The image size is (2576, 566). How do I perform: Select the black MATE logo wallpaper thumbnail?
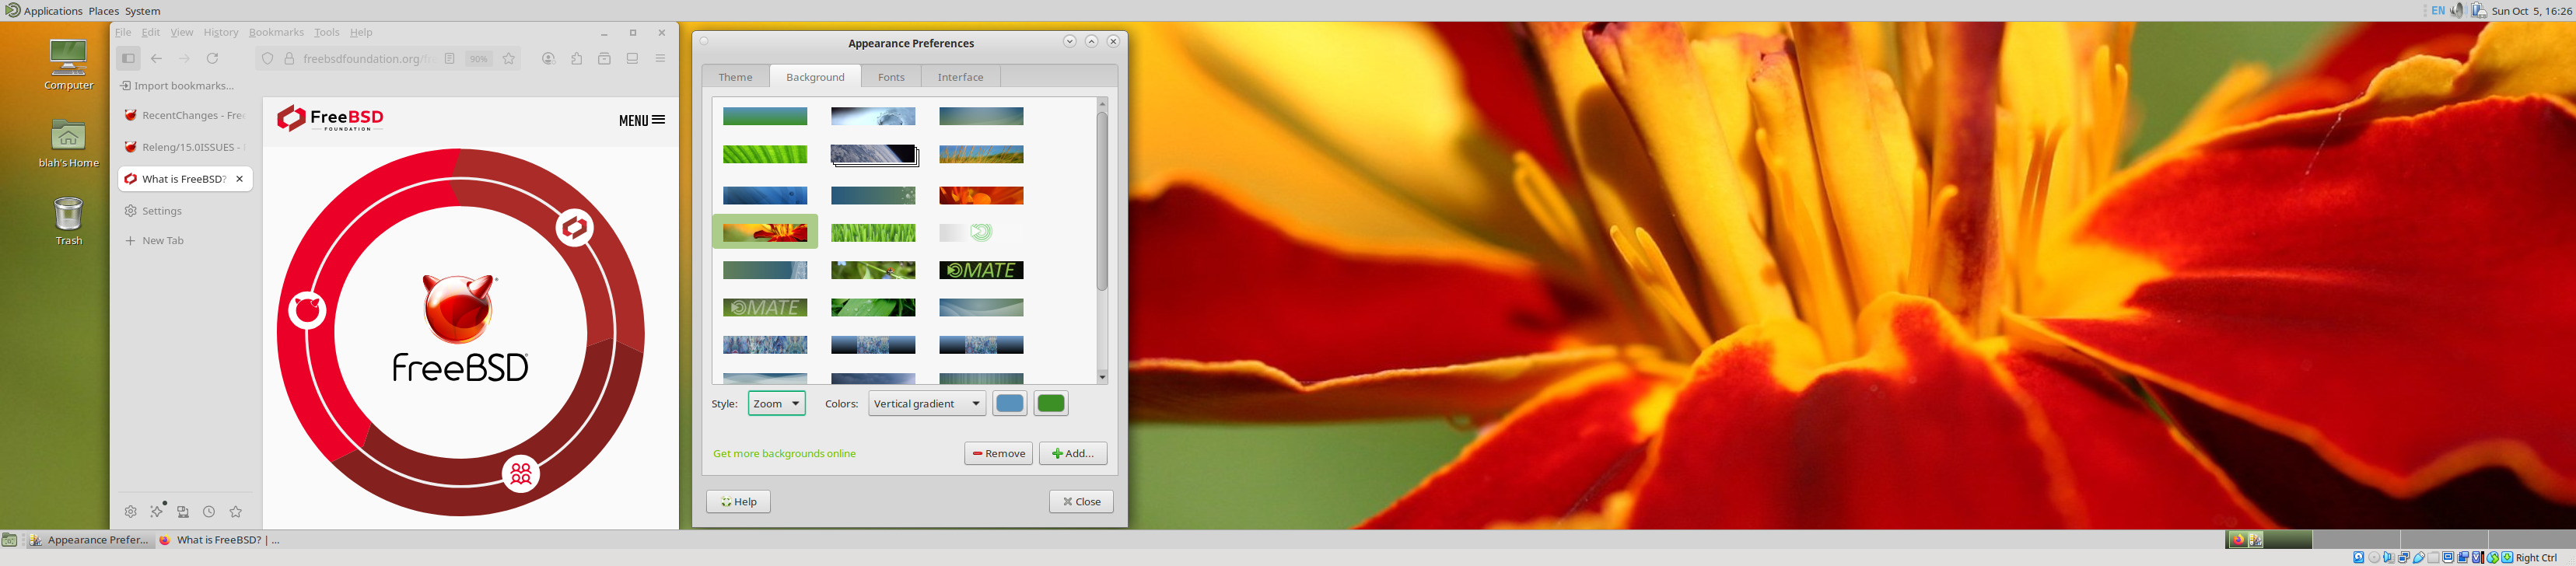(x=981, y=271)
